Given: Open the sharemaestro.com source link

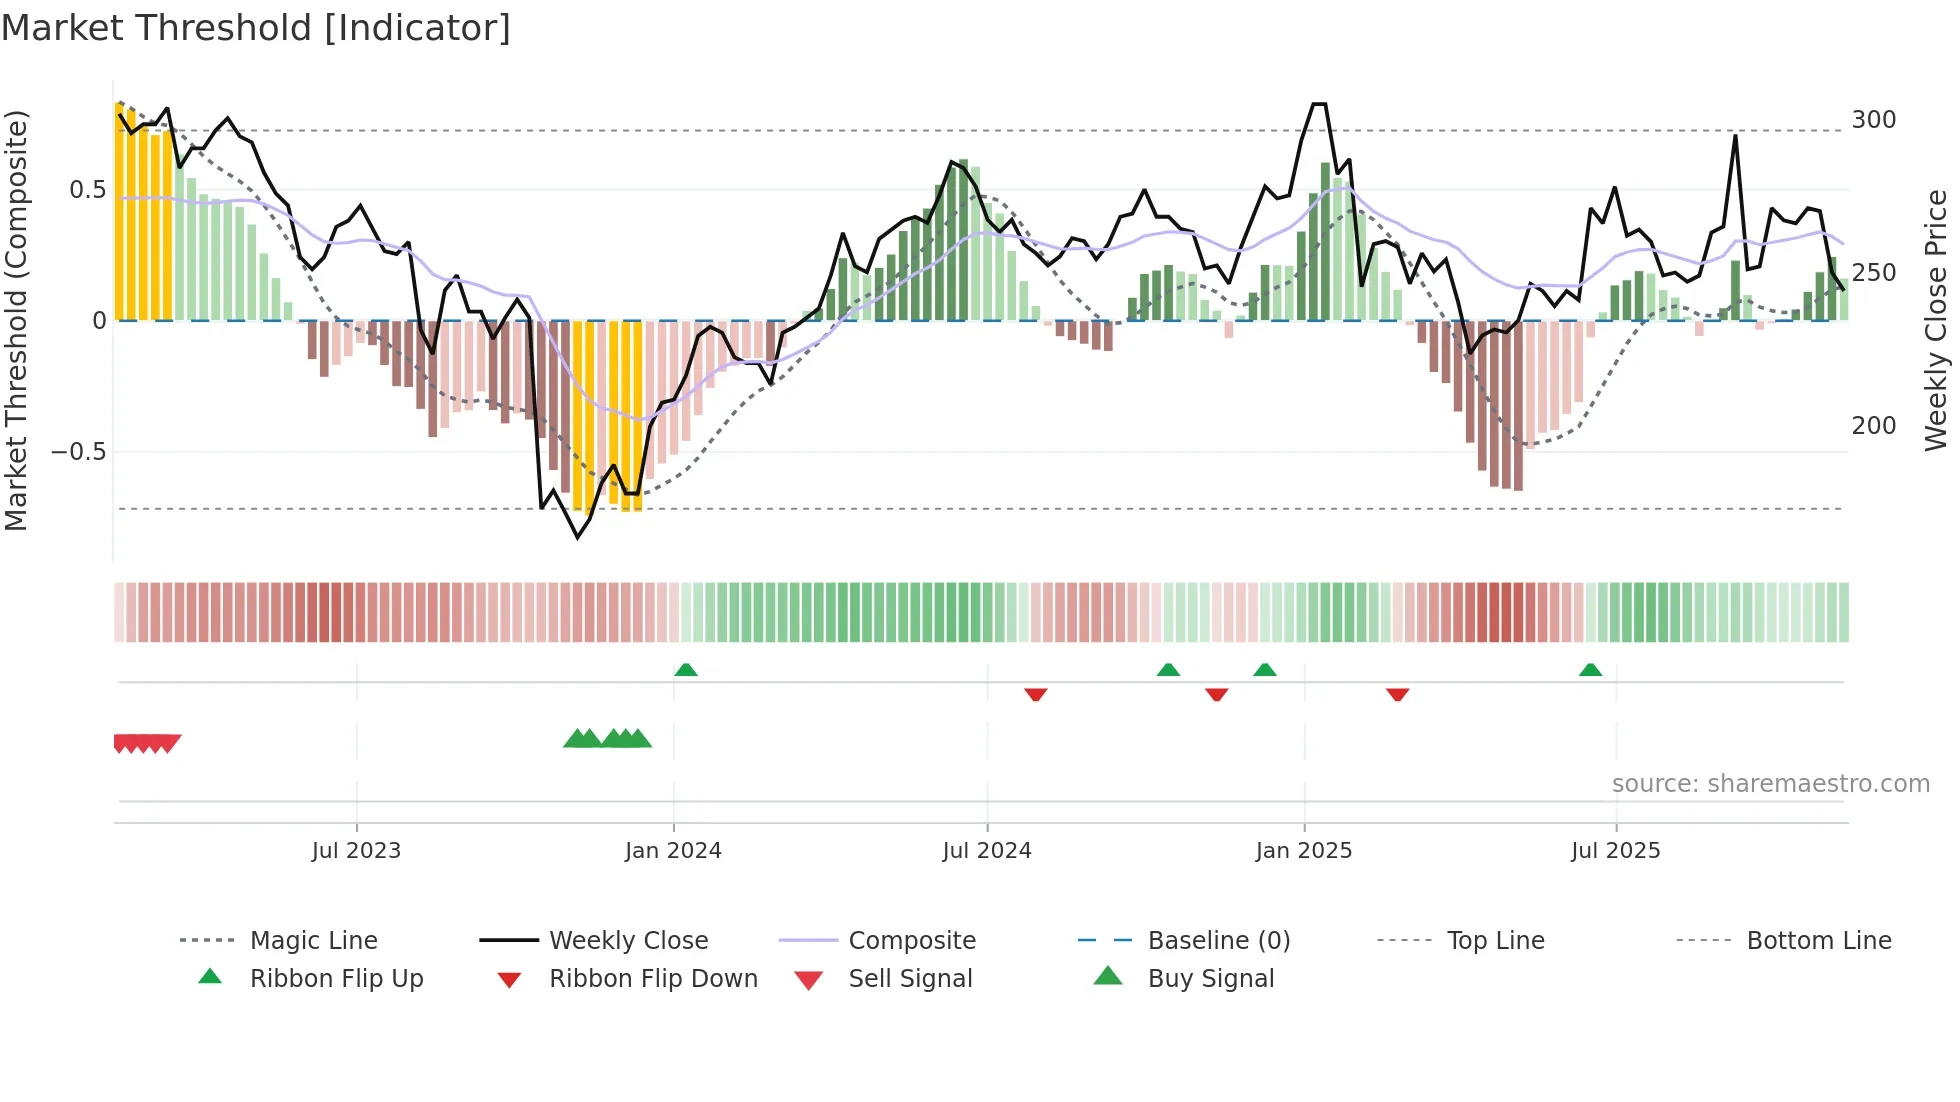Looking at the screenshot, I should [x=1770, y=783].
